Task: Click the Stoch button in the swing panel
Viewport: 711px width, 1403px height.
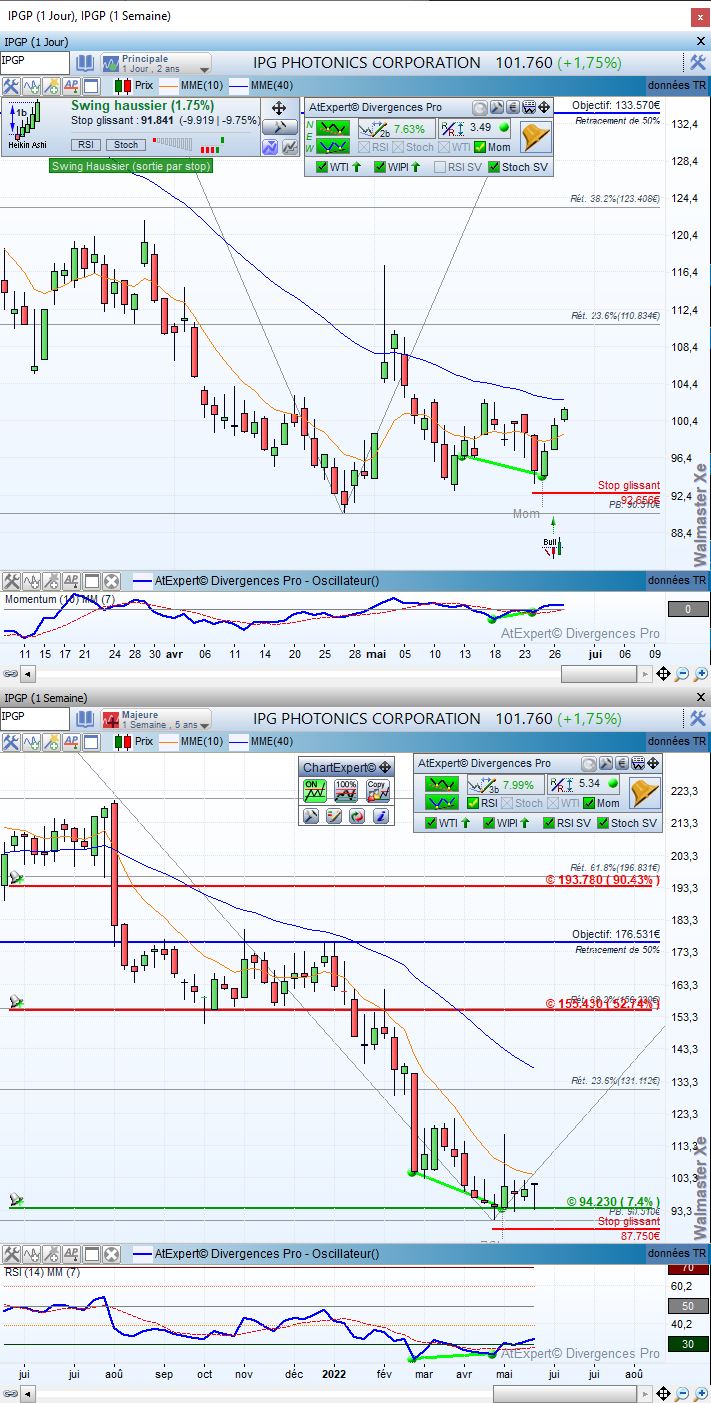Action: click(x=126, y=145)
